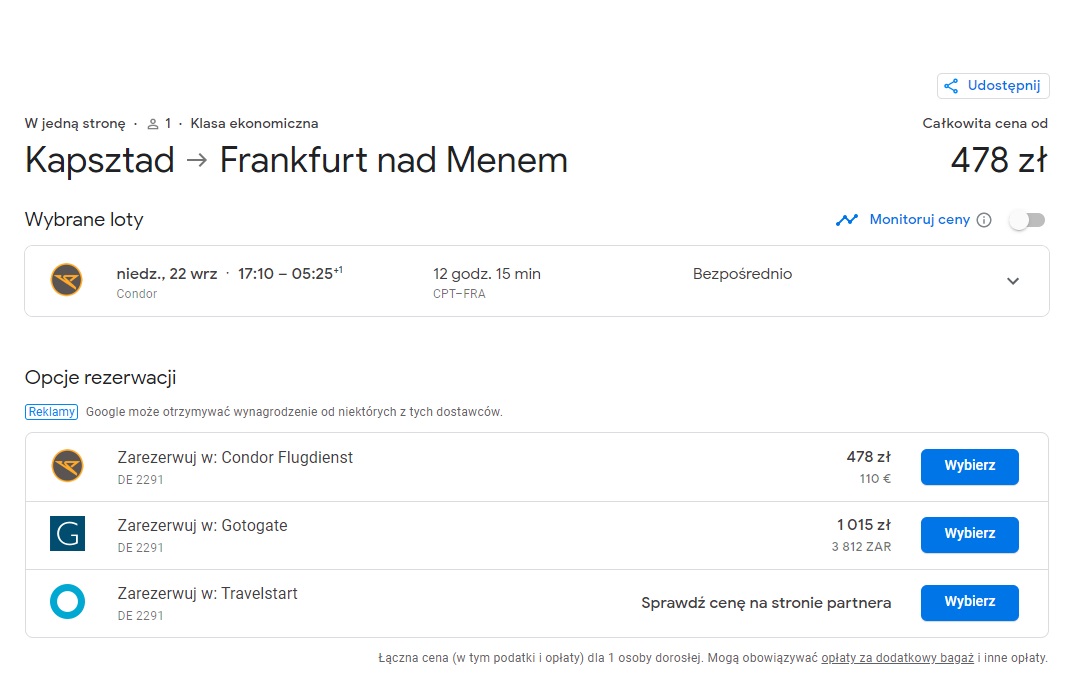Click the text 'Zarezerwuj w: Condor Flugdienst'
The image size is (1073, 679).
pos(235,458)
